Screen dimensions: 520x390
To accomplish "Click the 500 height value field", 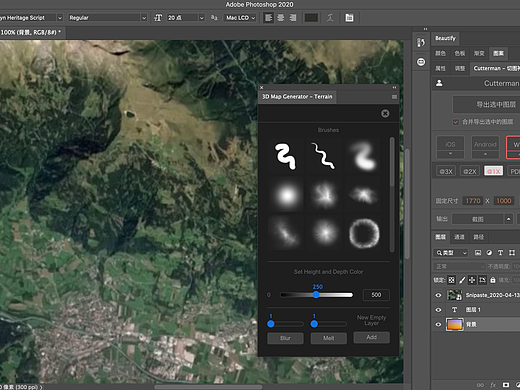I will pos(376,295).
